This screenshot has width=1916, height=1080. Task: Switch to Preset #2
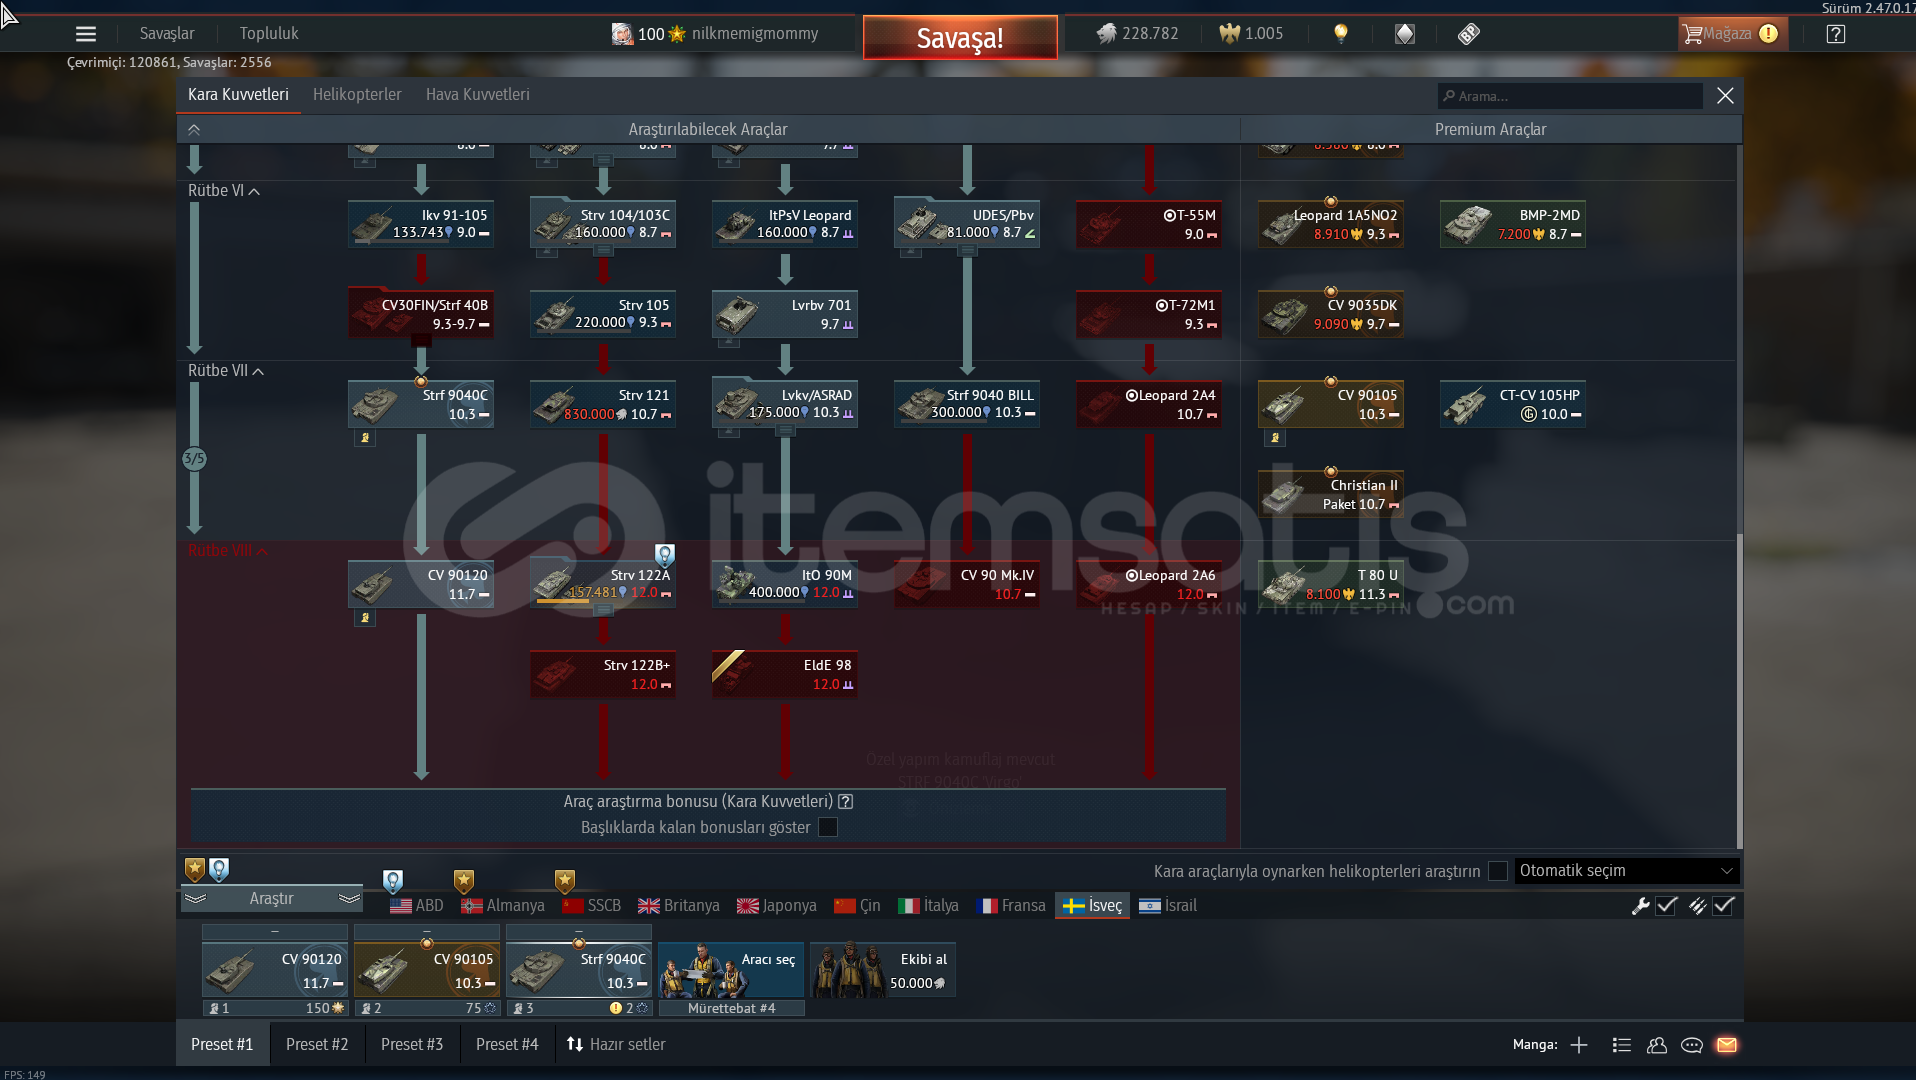(x=317, y=1045)
